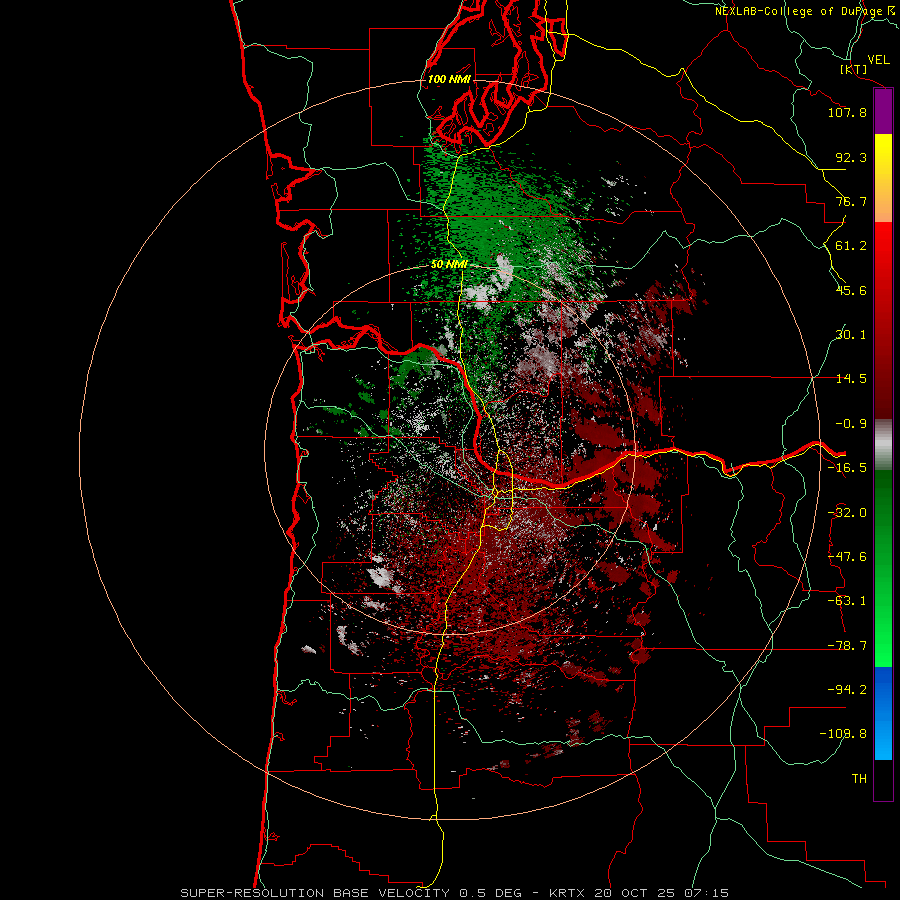Viewport: 900px width, 900px height.
Task: Click the -32.0 legend value
Action: 847,513
